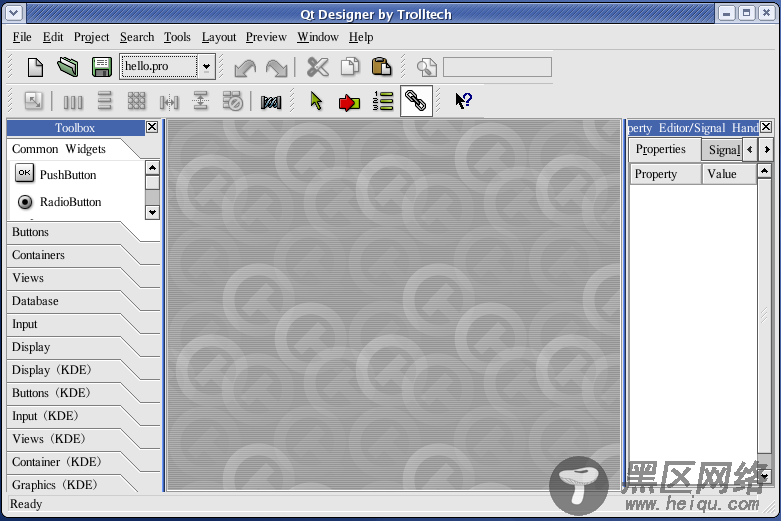The height and width of the screenshot is (521, 781).
Task: Open the Project menu
Action: [91, 37]
